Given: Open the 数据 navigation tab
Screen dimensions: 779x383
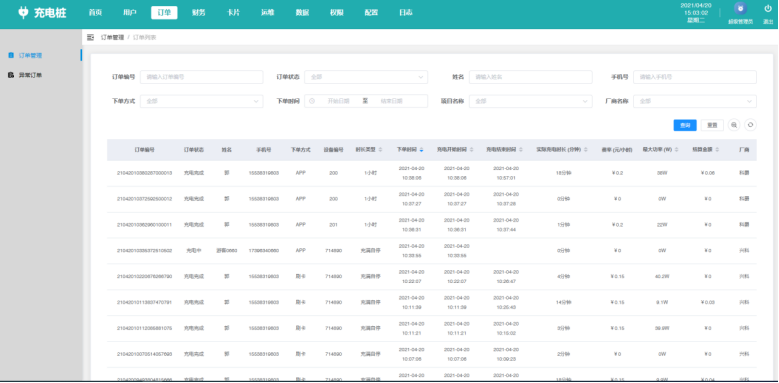Looking at the screenshot, I should click(x=302, y=13).
